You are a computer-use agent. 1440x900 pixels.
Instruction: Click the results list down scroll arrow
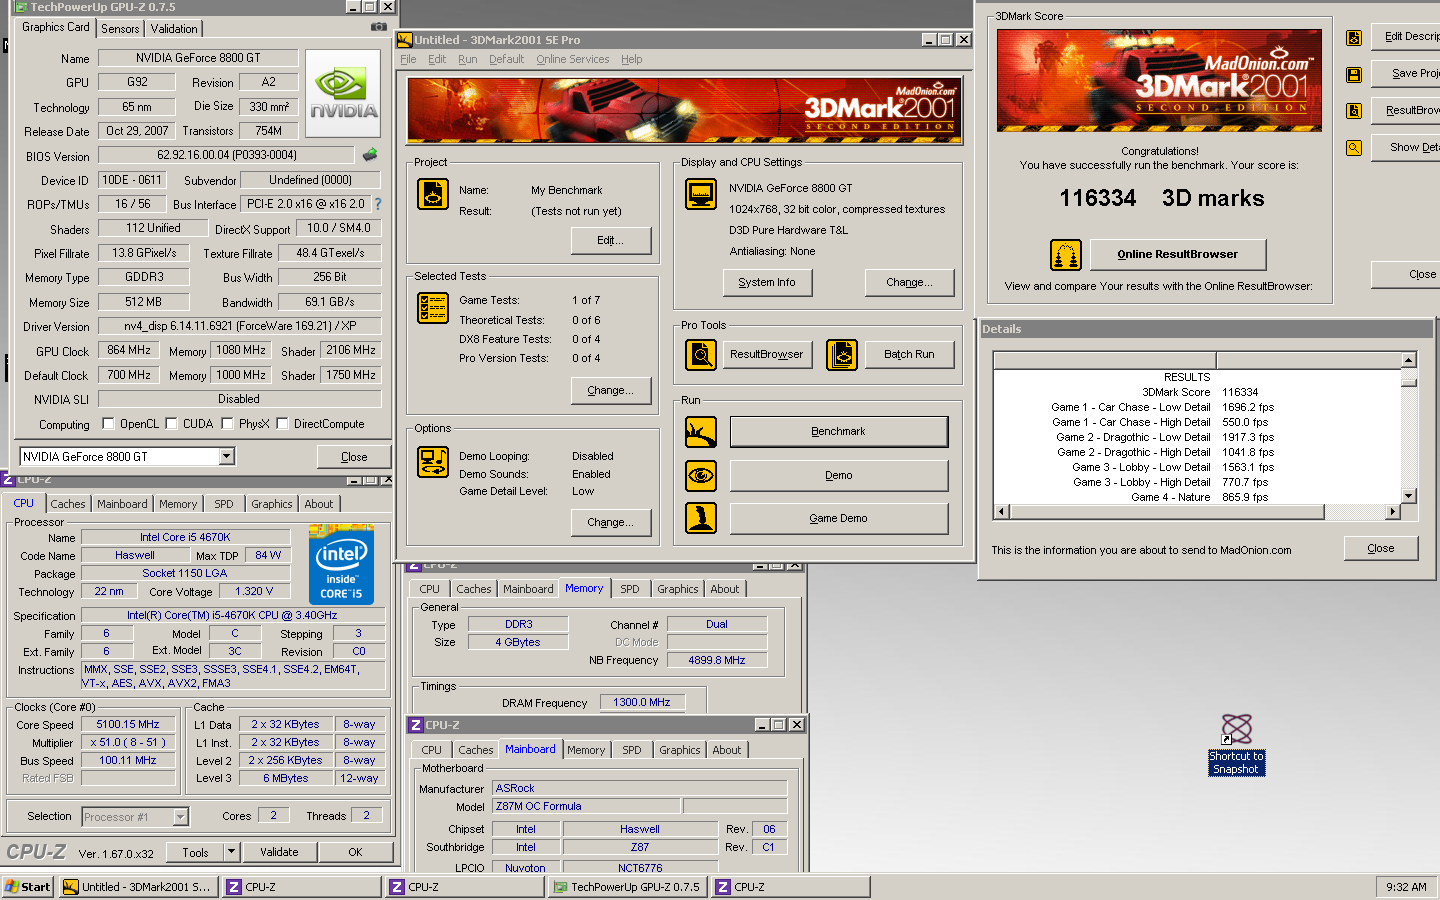coord(1409,496)
